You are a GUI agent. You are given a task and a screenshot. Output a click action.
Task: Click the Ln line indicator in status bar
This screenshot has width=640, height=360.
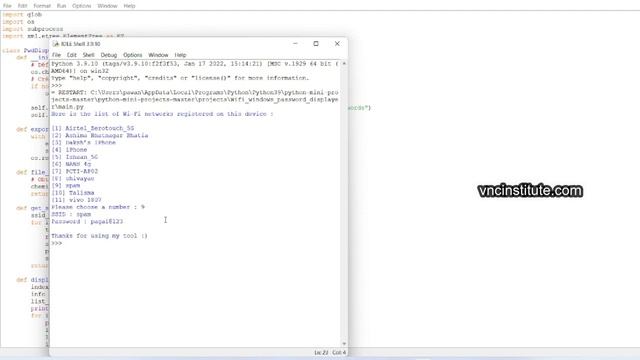(x=321, y=353)
